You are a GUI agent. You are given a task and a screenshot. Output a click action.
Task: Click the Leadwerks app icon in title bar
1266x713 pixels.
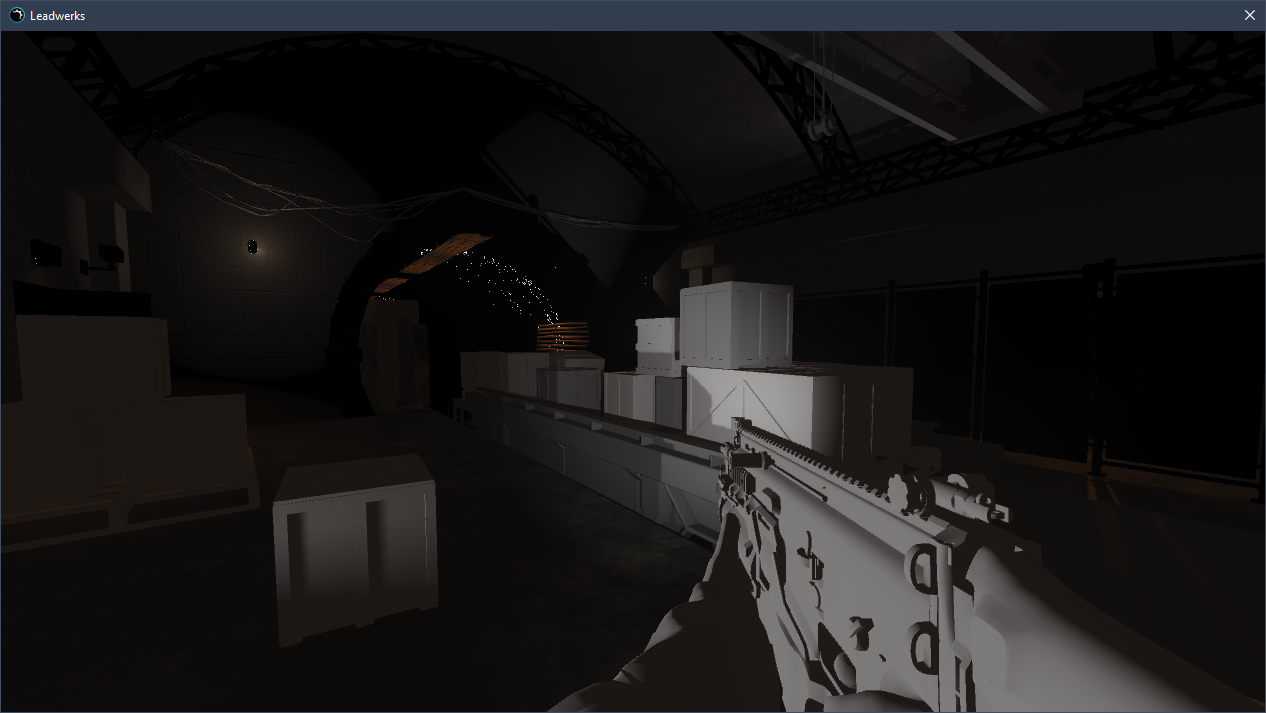click(x=16, y=15)
